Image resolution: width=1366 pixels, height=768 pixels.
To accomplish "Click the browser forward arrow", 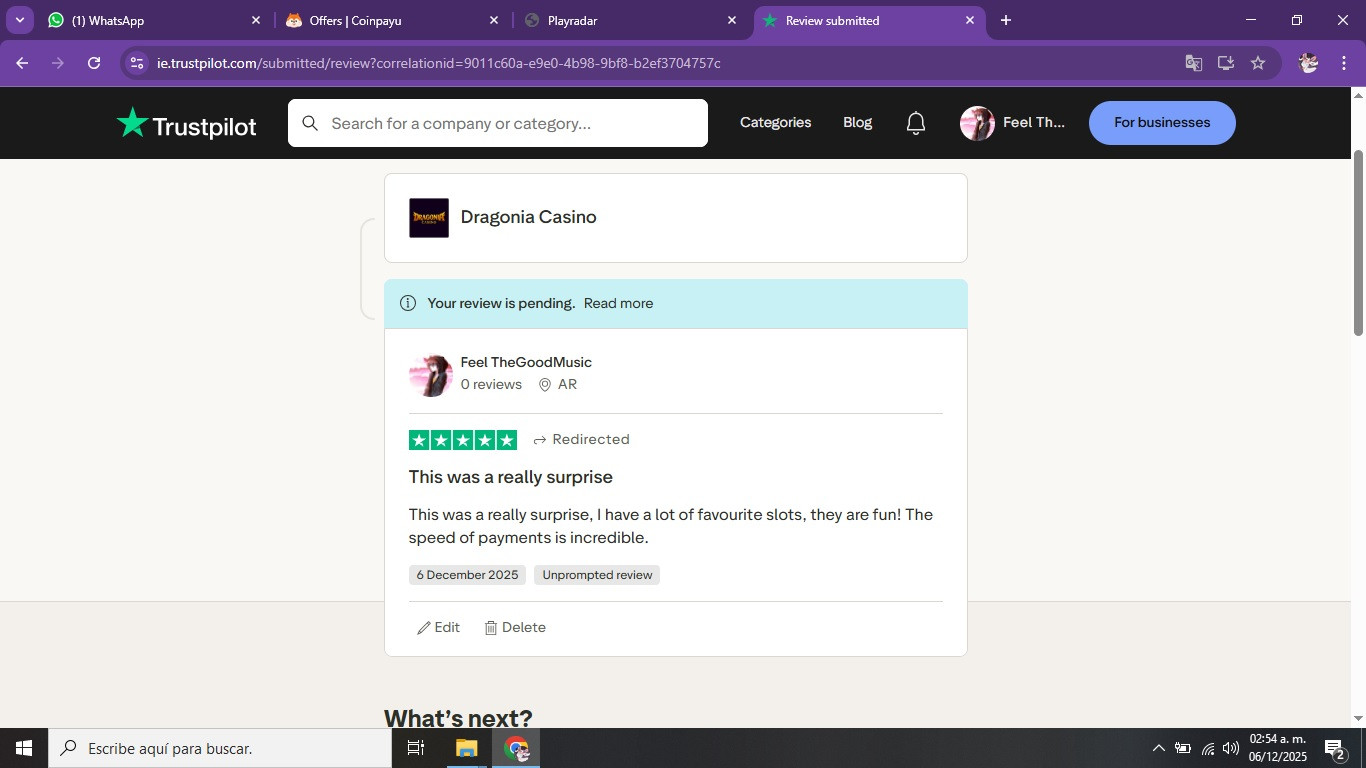I will click(x=58, y=63).
